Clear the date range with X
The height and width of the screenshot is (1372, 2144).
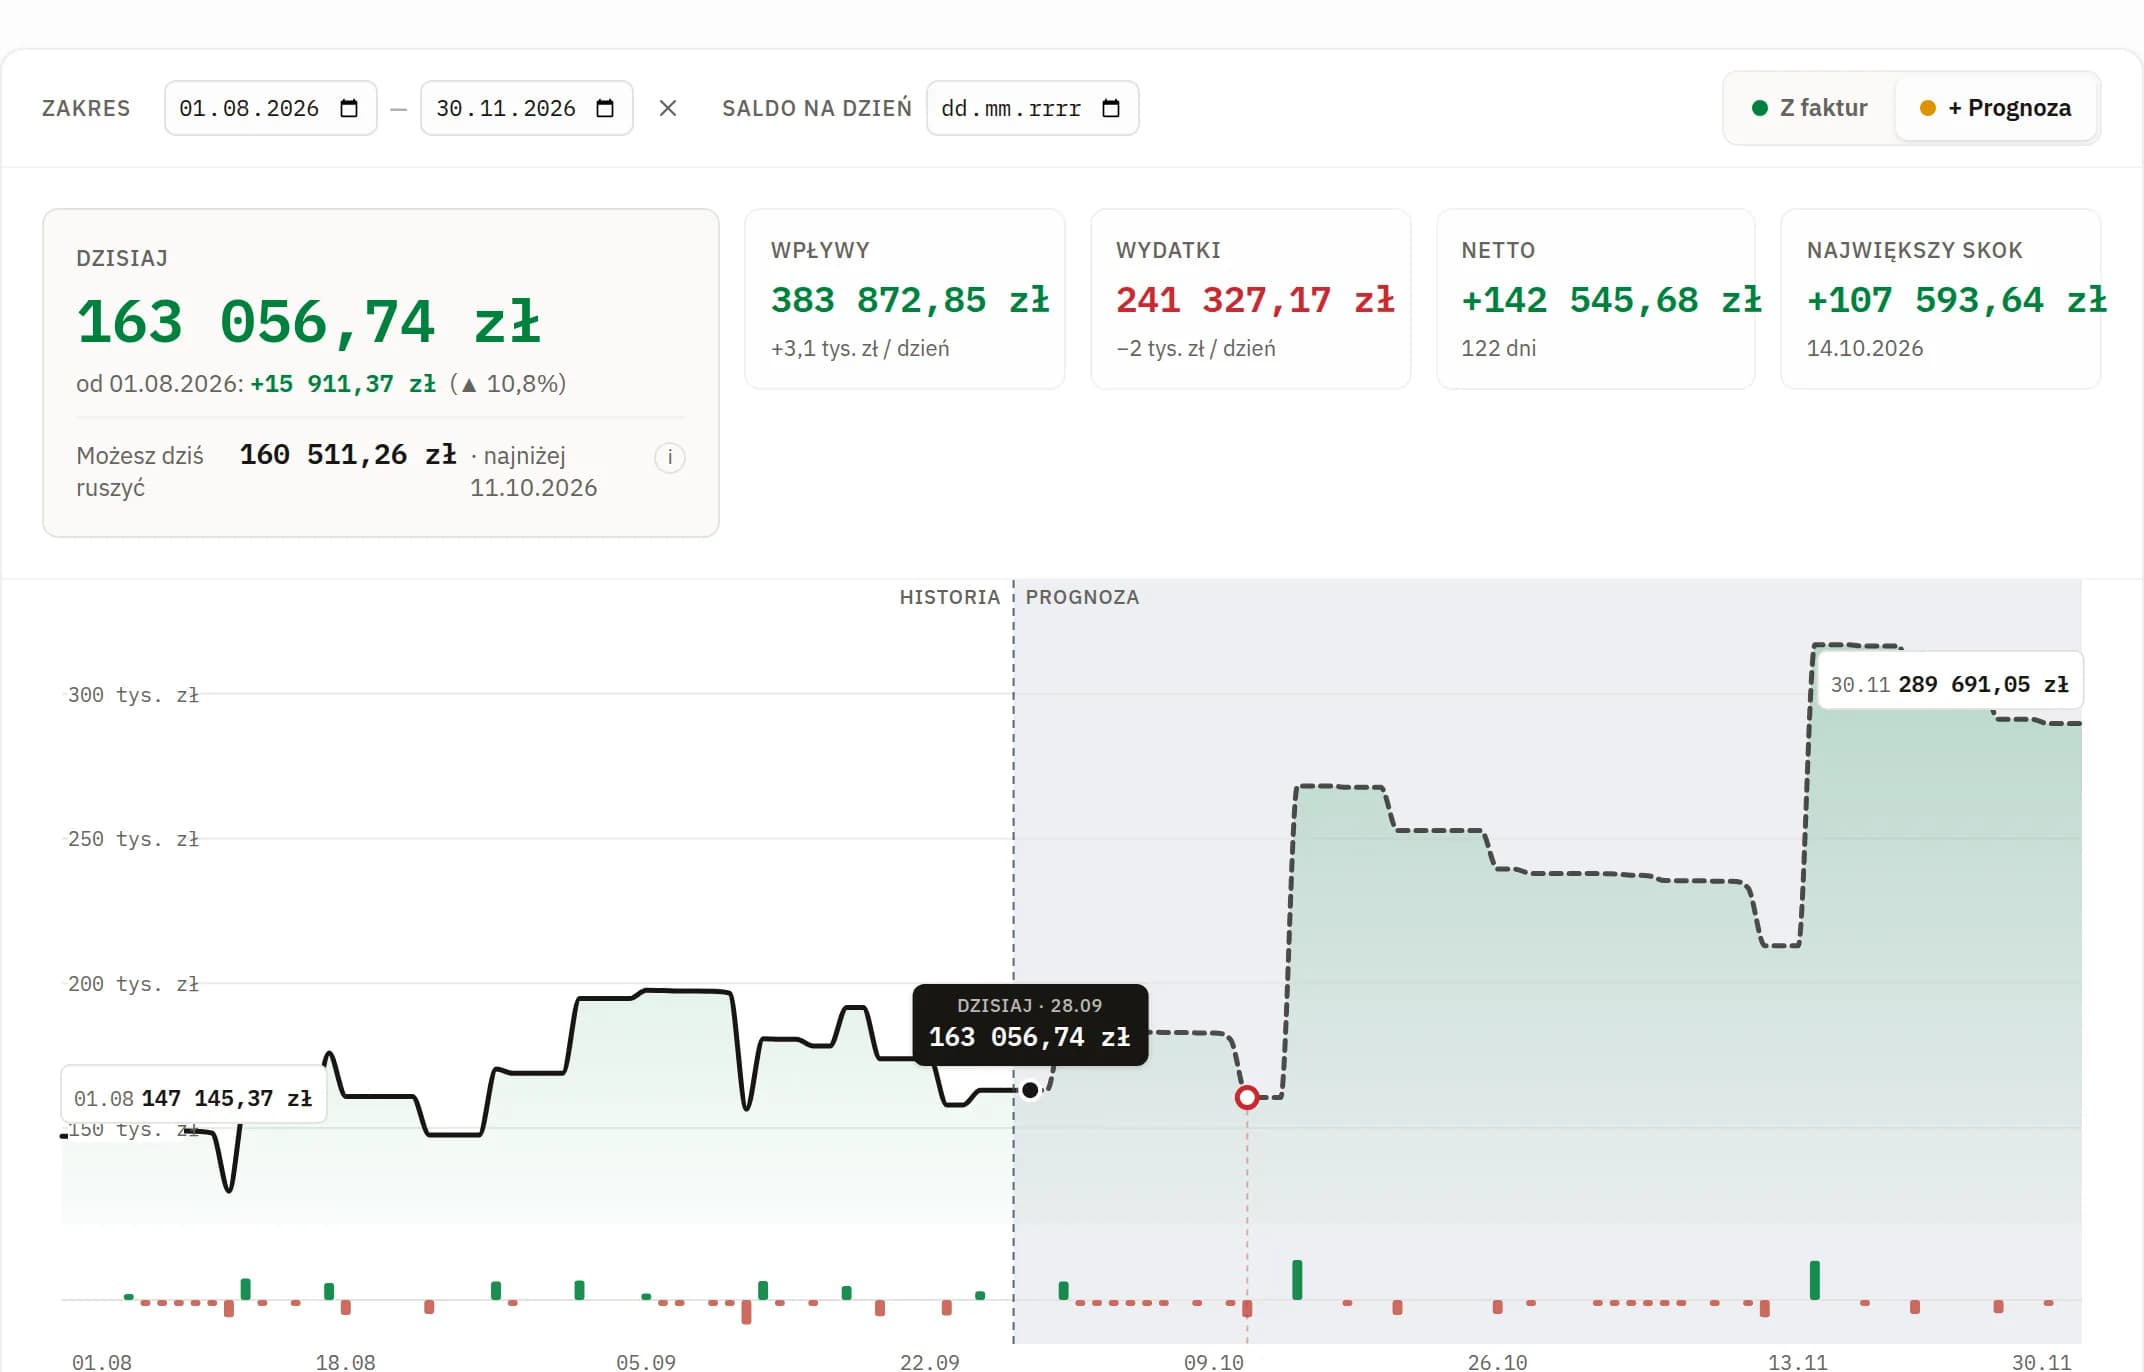(x=668, y=108)
